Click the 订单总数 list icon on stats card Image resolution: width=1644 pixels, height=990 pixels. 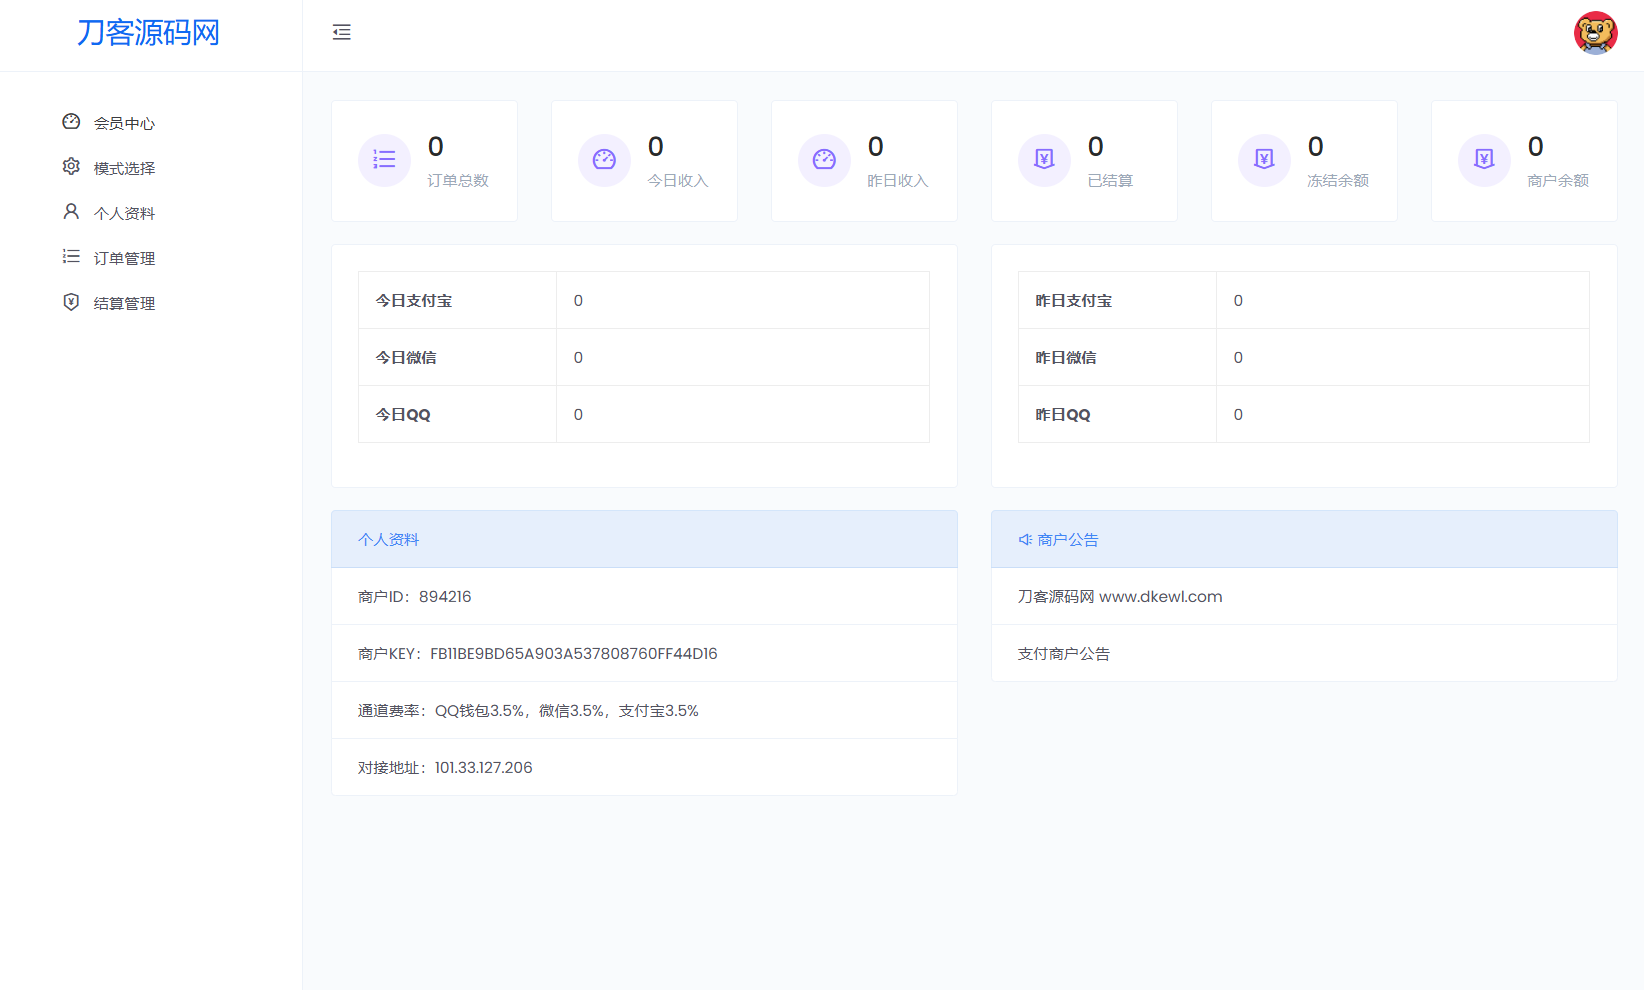[x=384, y=159]
